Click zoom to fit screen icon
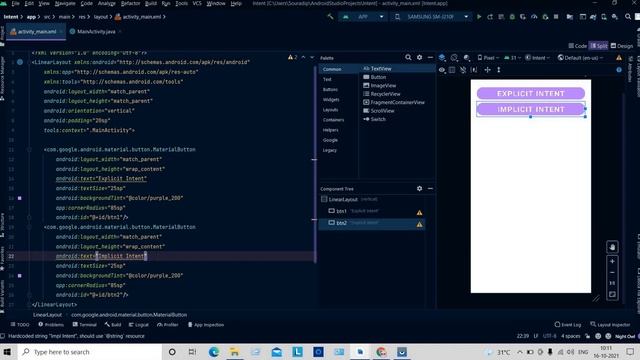Viewport: 640px width, 360px height. tap(612, 294)
